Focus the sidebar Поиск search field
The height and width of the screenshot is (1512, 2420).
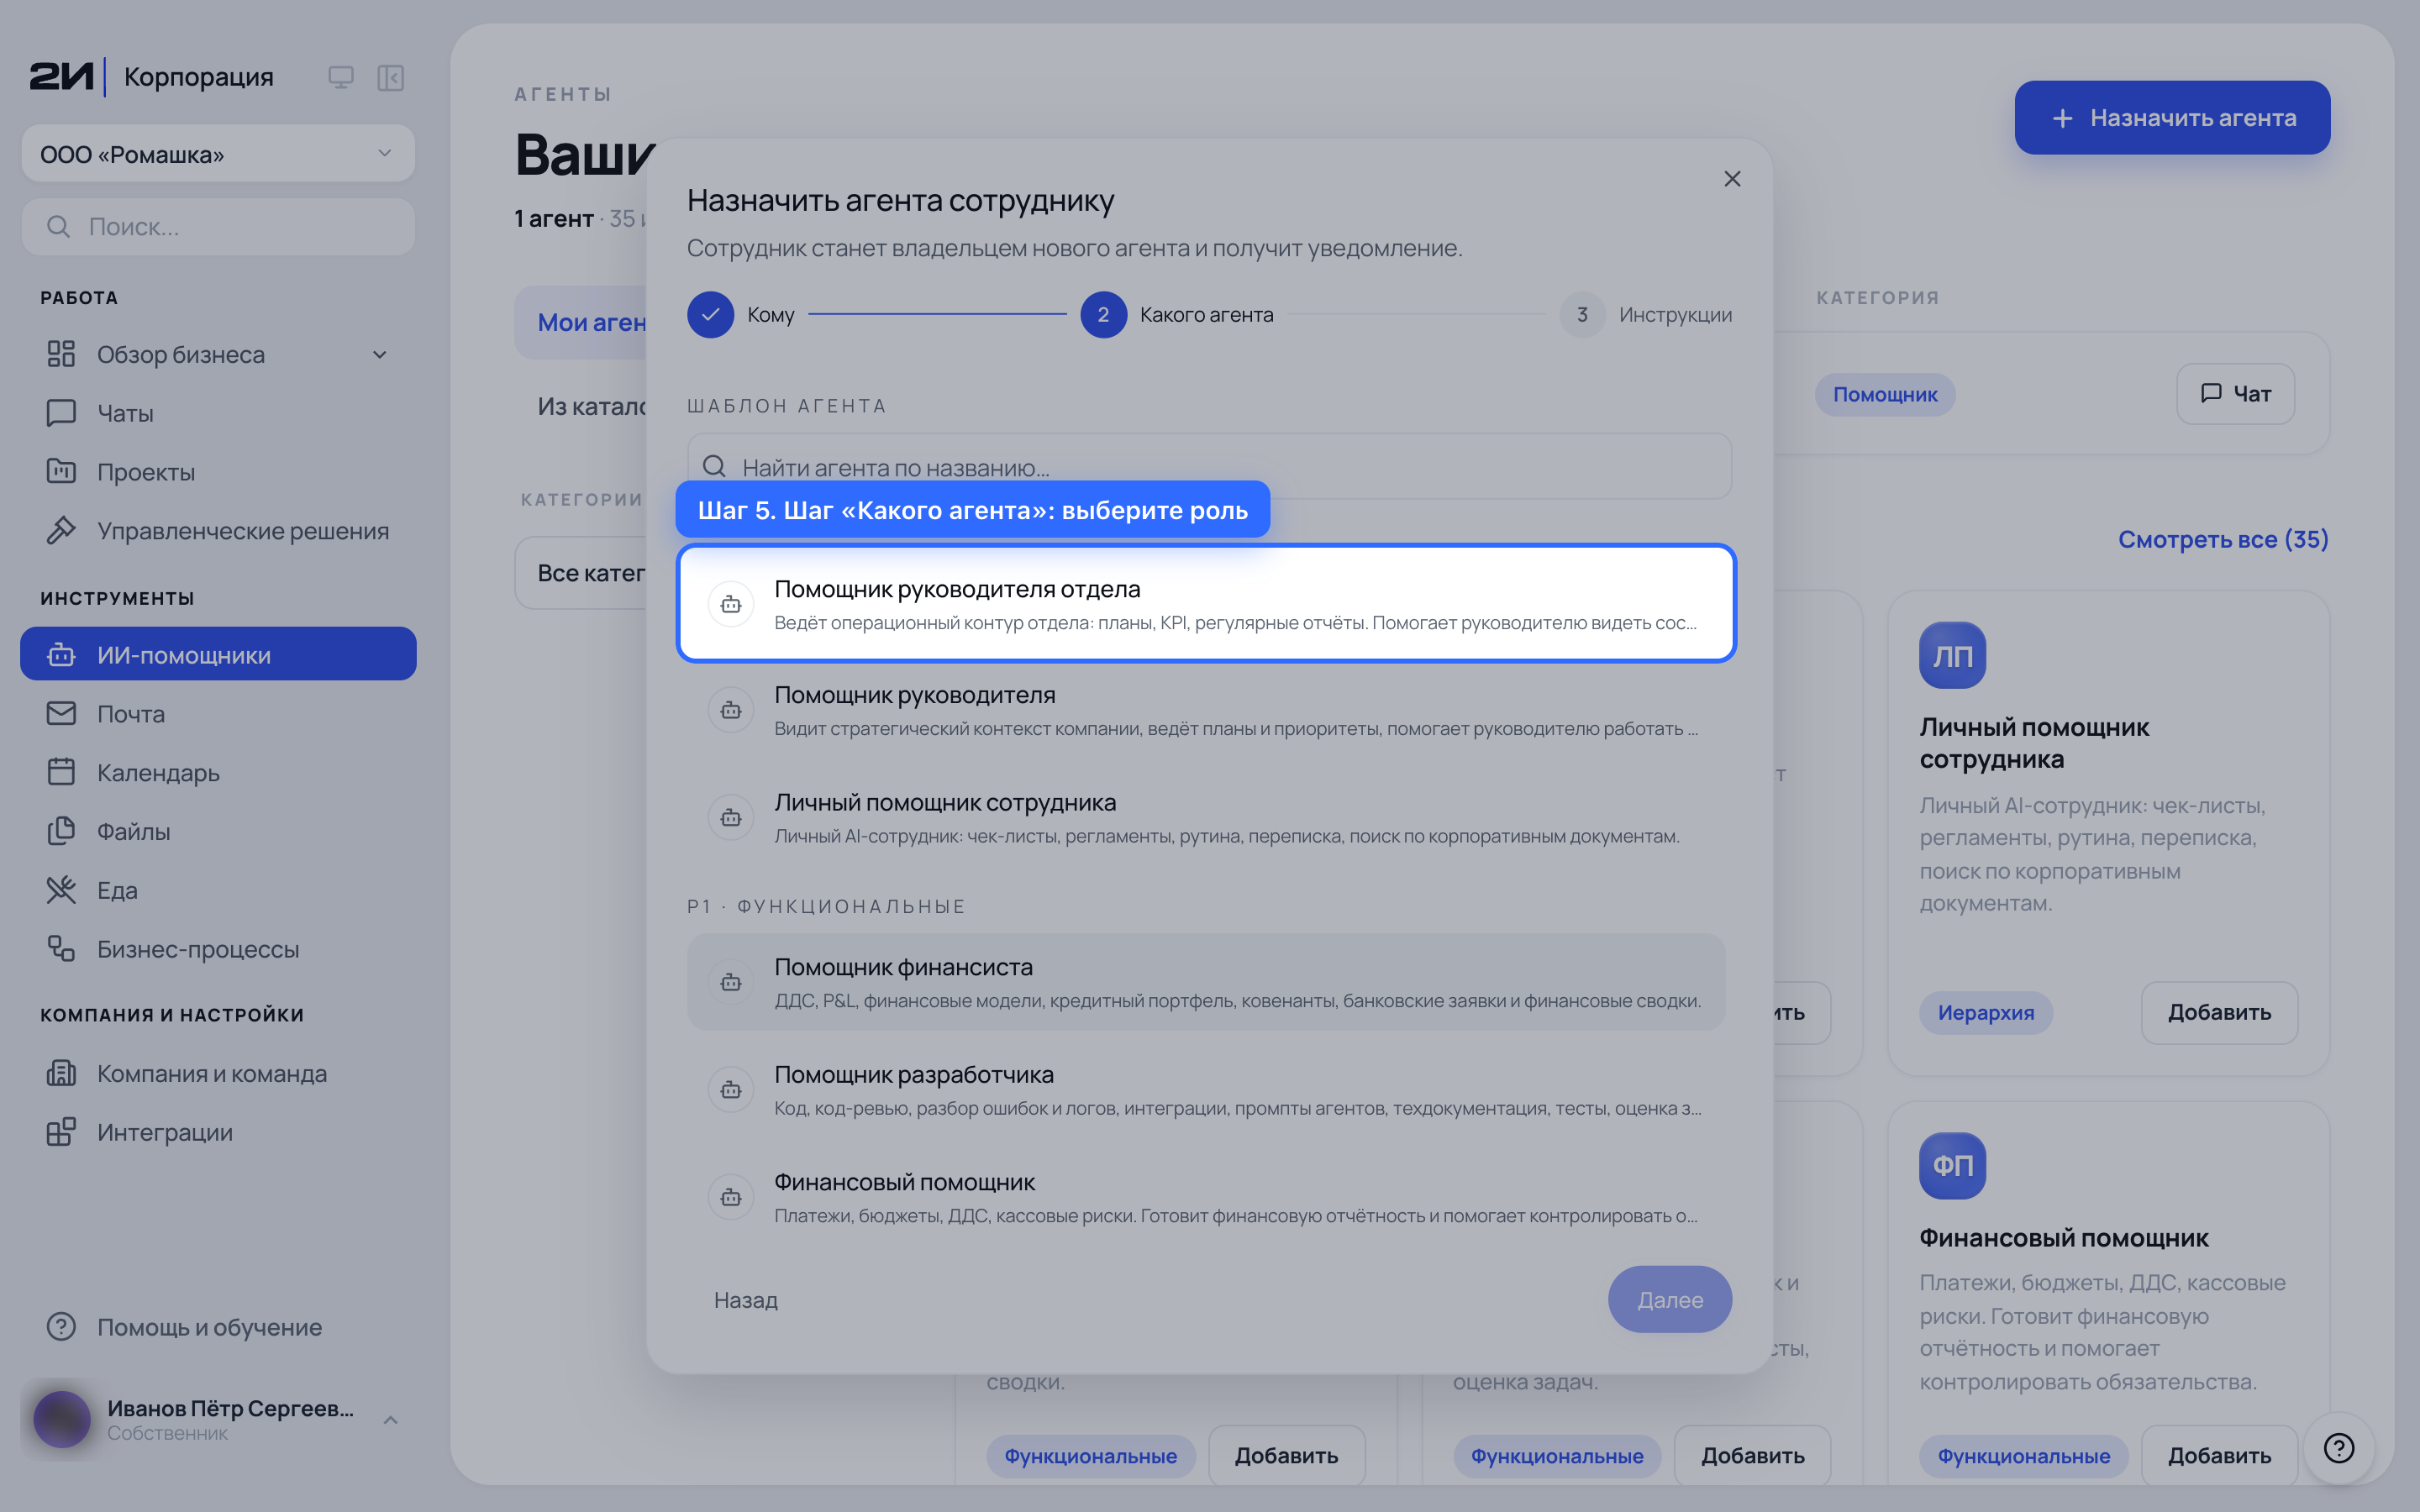click(218, 227)
